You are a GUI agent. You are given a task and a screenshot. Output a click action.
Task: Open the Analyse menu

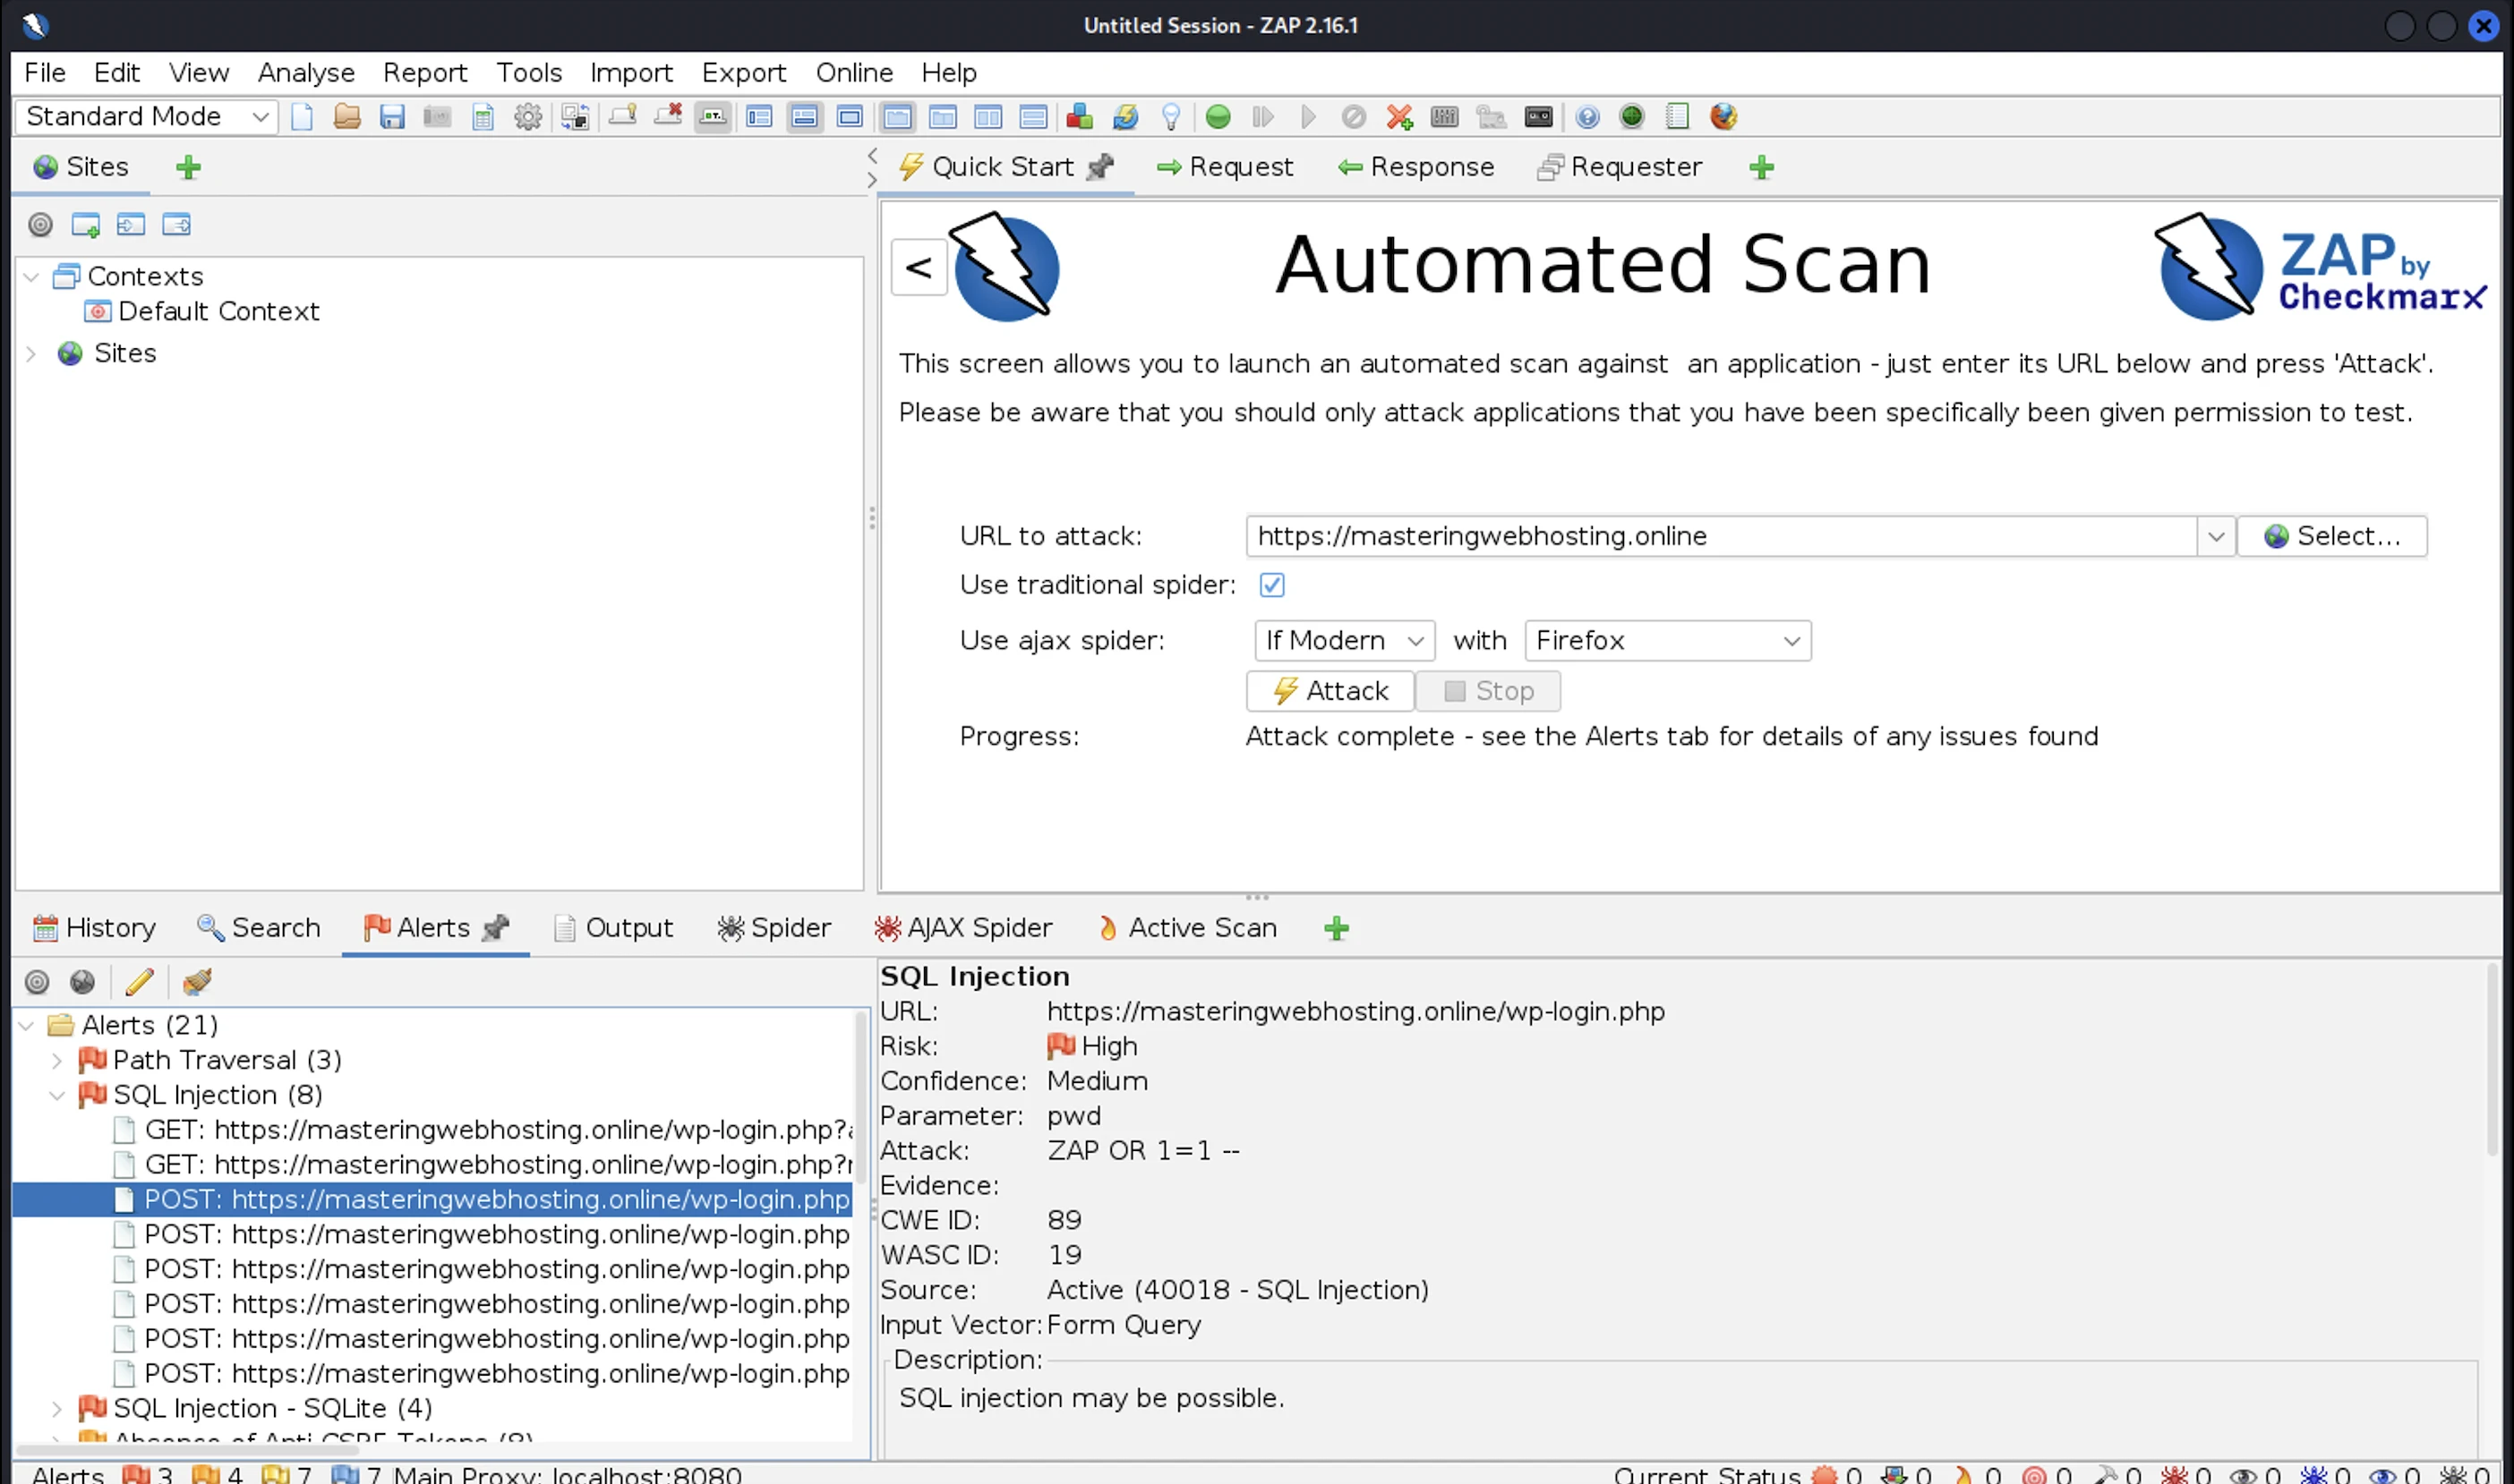pyautogui.click(x=306, y=73)
